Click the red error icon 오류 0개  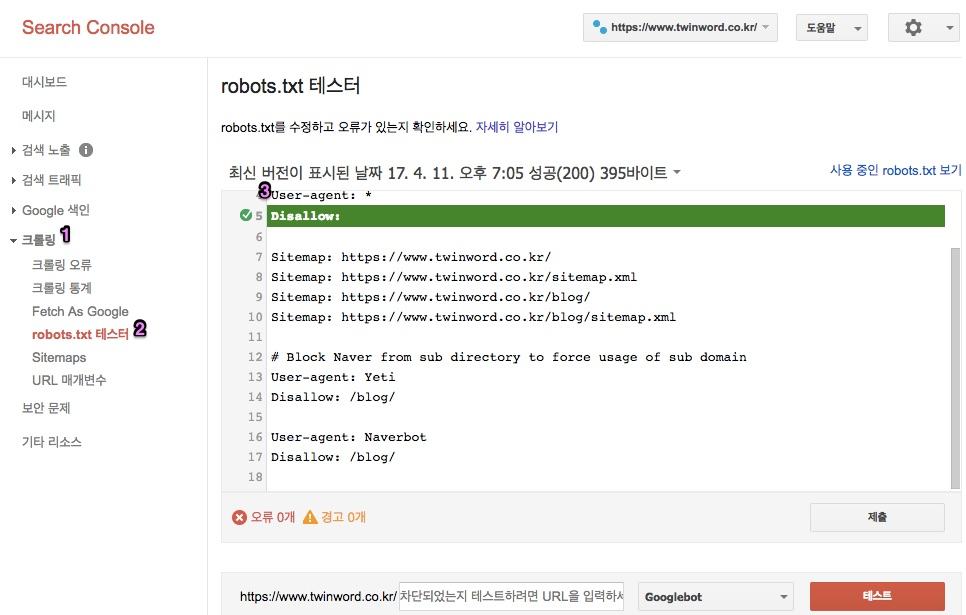239,517
